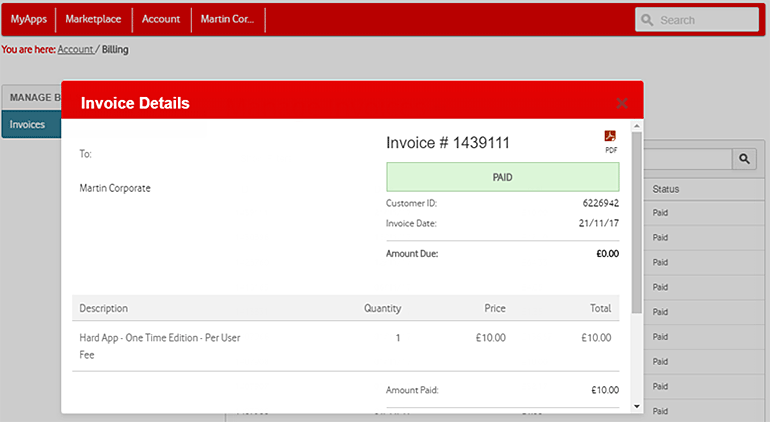Select the Invoice # 1439111 heading

(x=448, y=143)
